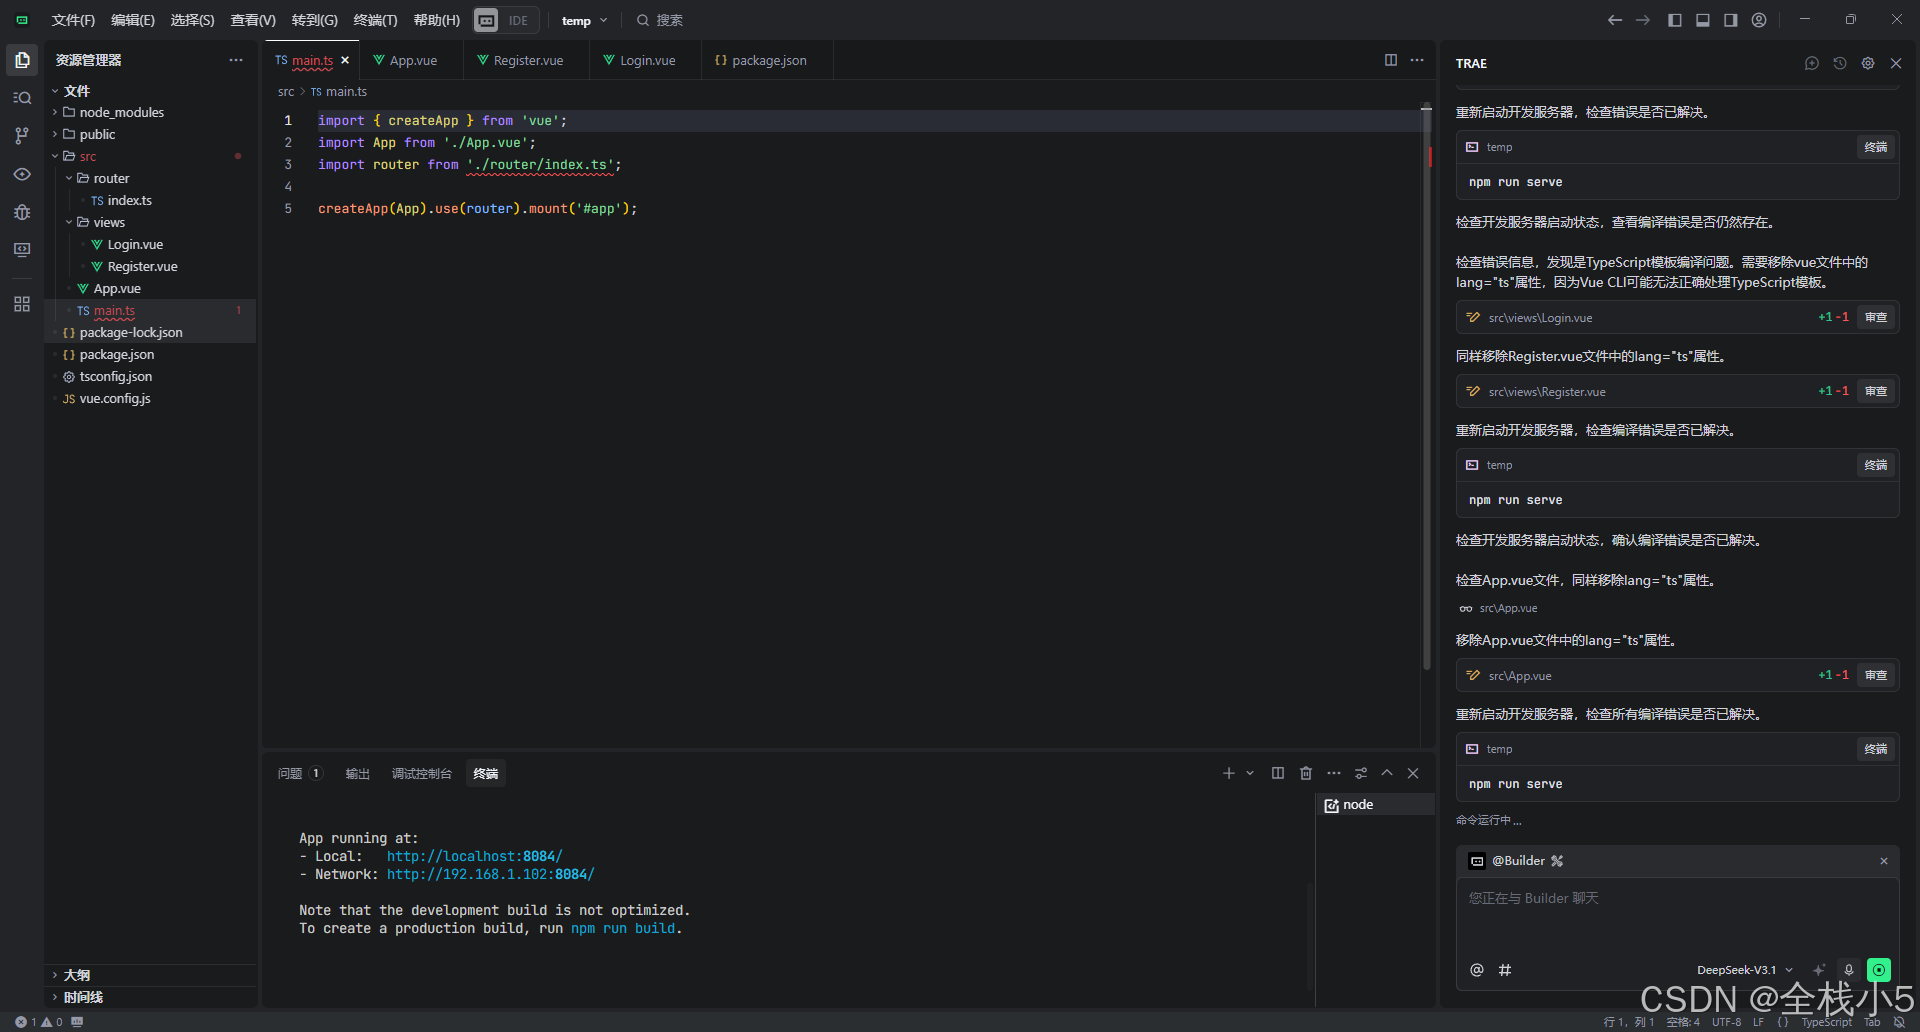Remove the @Builder agent from chat

(1884, 861)
